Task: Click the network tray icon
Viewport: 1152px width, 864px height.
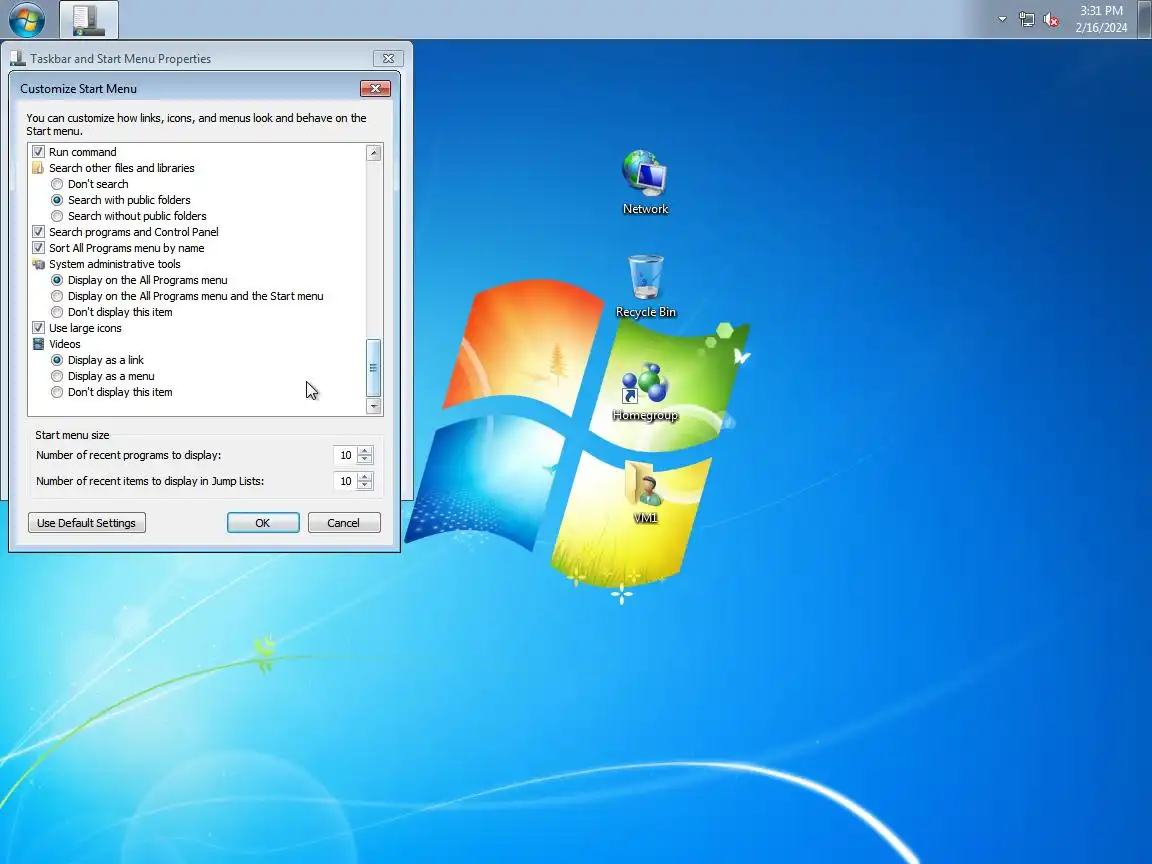Action: 1026,20
